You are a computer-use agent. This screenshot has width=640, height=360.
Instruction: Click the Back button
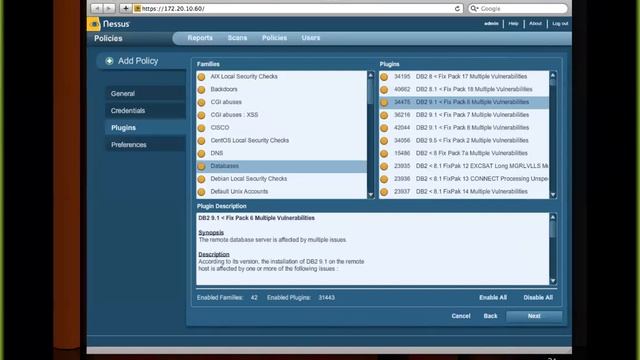(x=490, y=316)
